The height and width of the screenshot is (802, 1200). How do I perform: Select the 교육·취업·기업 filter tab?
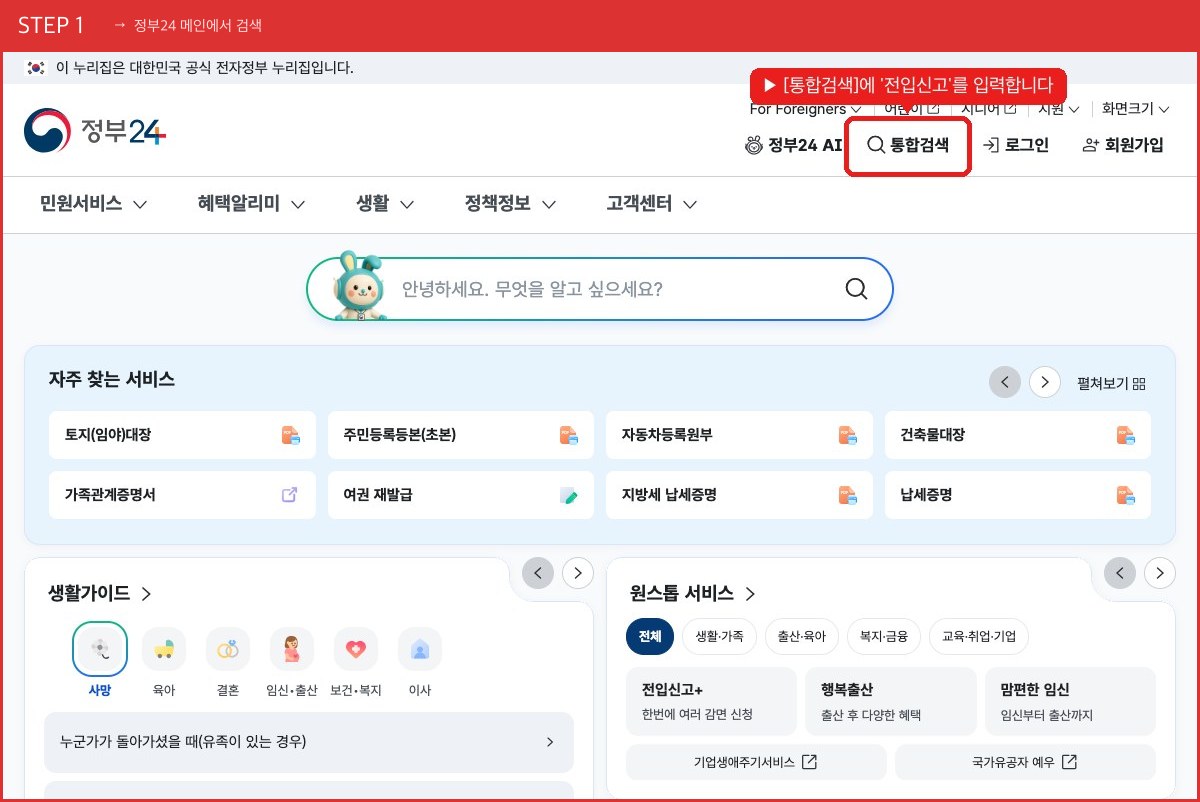979,636
